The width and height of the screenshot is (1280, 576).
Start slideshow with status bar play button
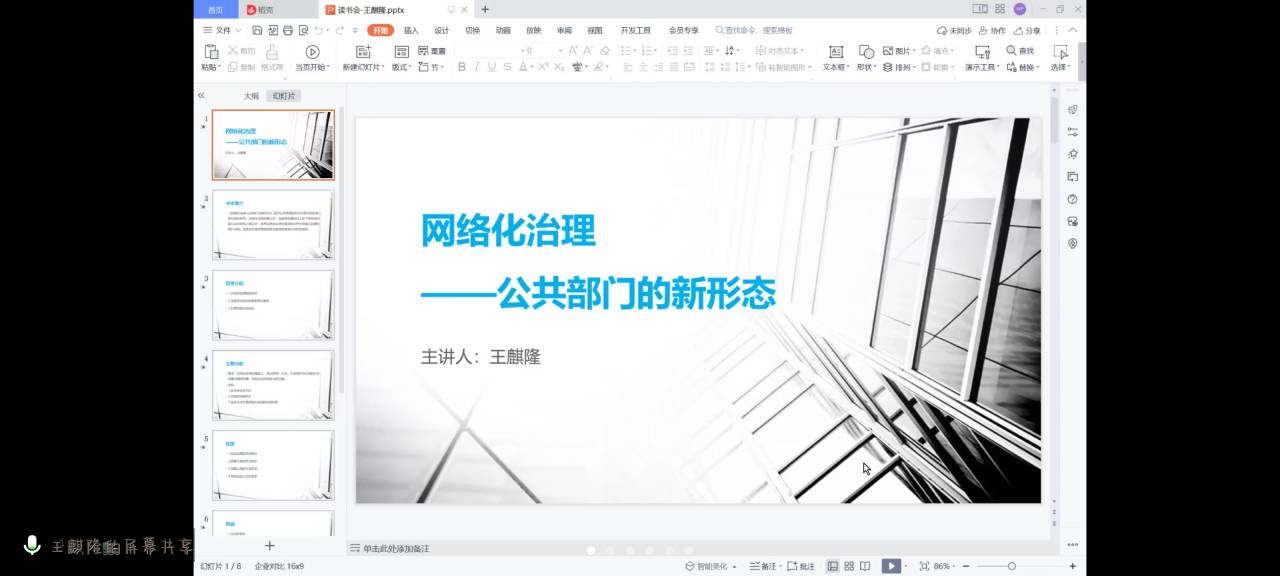(x=889, y=566)
